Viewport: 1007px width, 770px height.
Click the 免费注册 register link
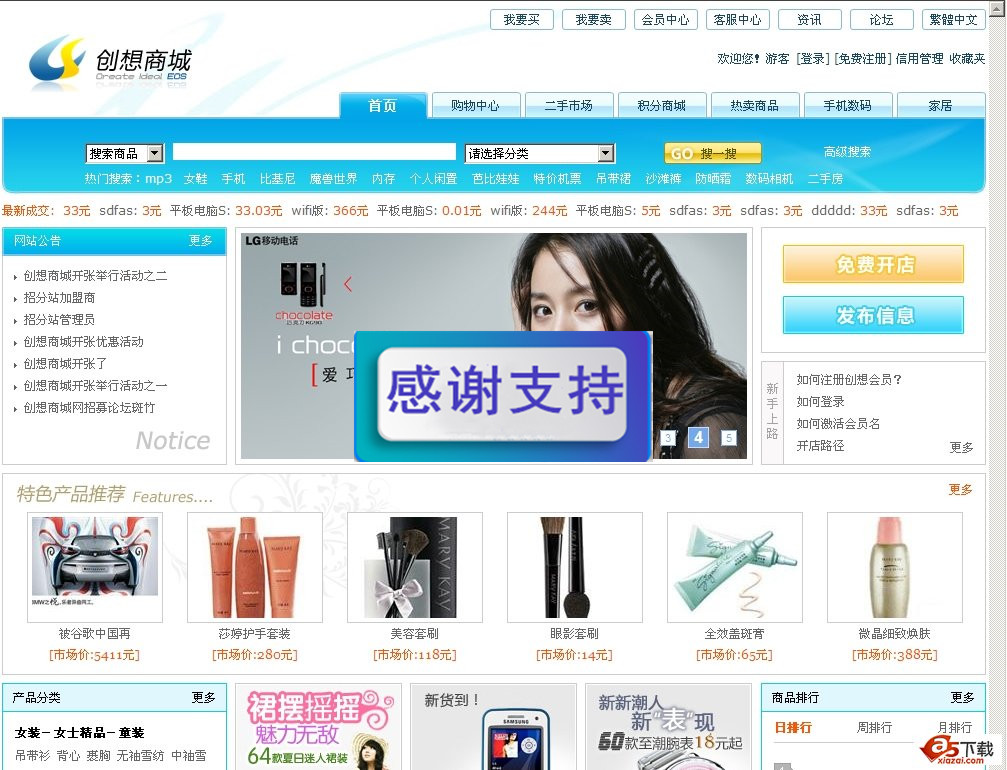click(863, 59)
